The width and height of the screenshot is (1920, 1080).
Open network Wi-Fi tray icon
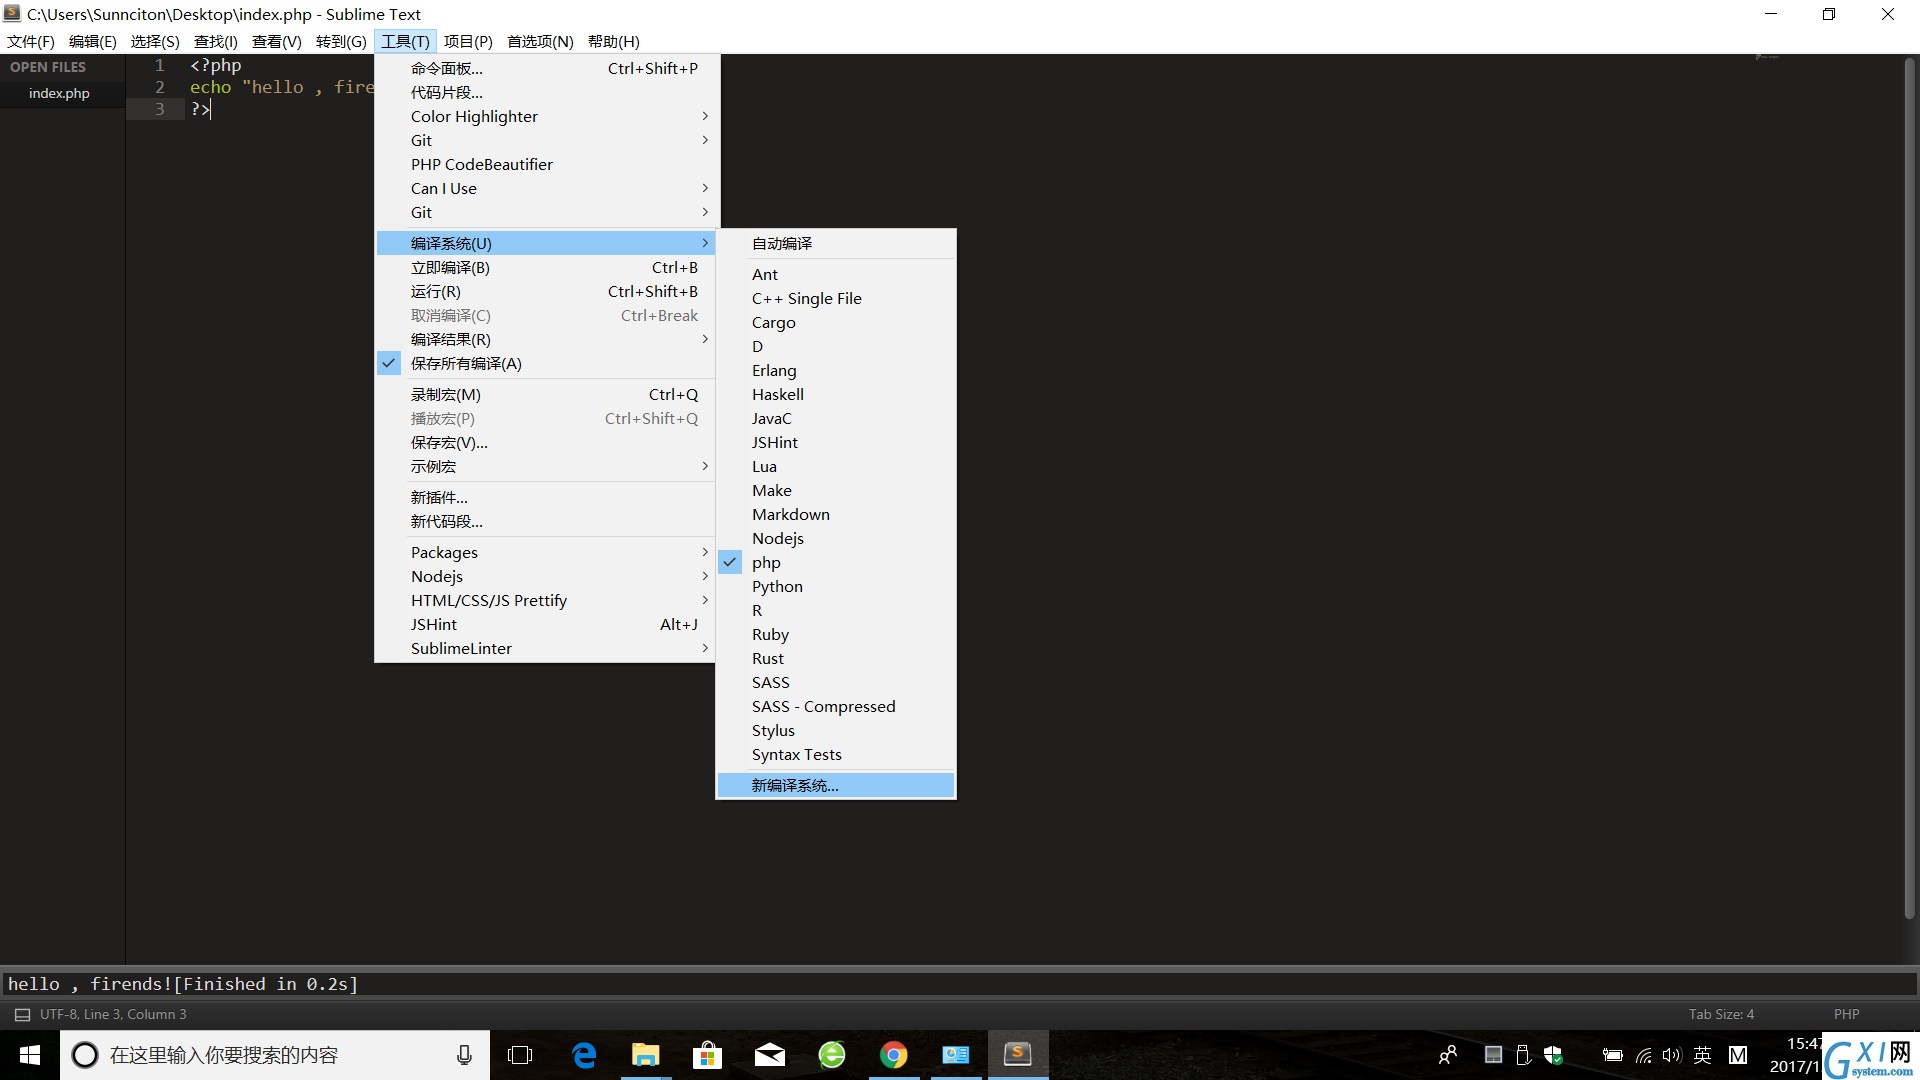click(1643, 1055)
